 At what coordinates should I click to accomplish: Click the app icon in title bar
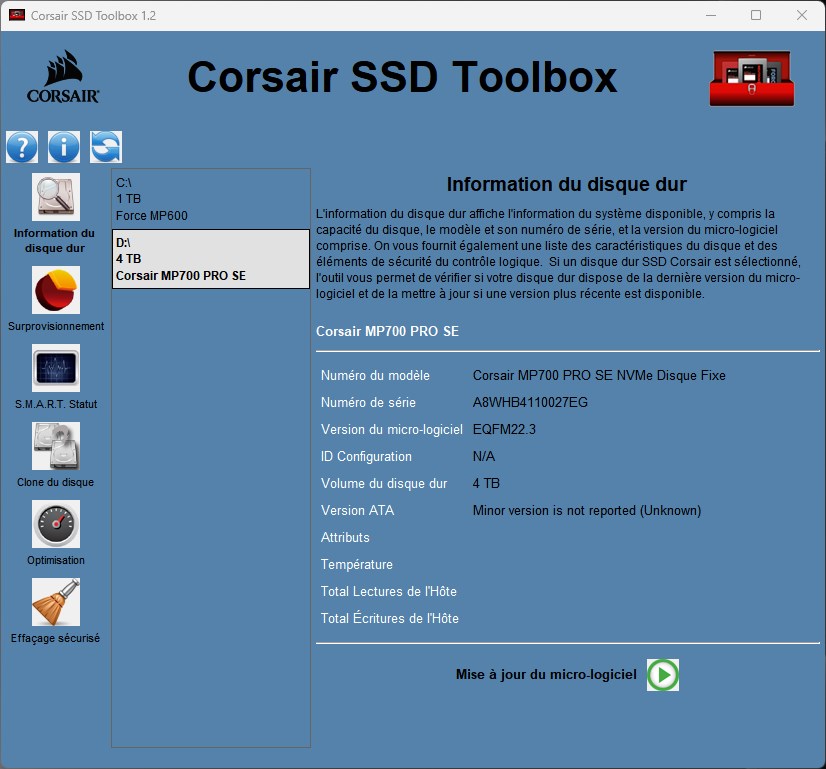[x=17, y=15]
